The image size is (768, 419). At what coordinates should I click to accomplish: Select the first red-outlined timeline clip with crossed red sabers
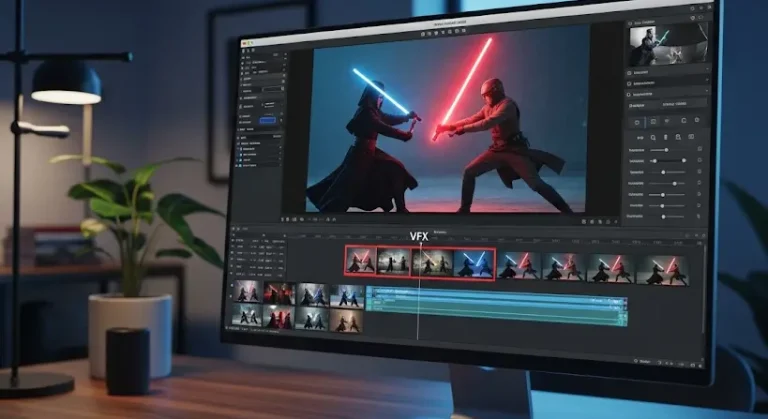pos(361,260)
